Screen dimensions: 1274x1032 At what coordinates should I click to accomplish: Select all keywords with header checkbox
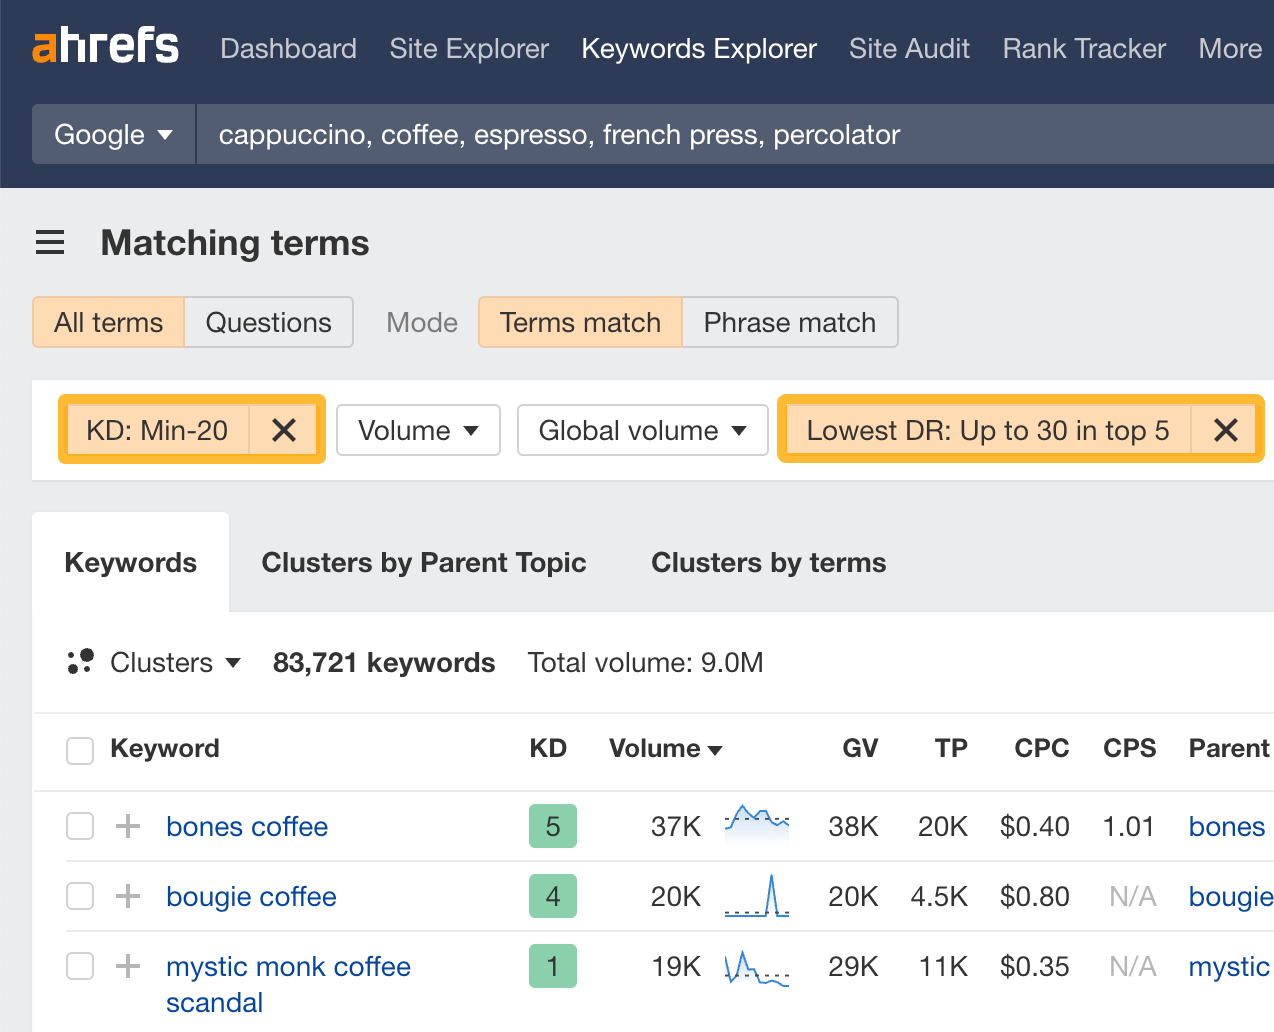[x=79, y=751]
